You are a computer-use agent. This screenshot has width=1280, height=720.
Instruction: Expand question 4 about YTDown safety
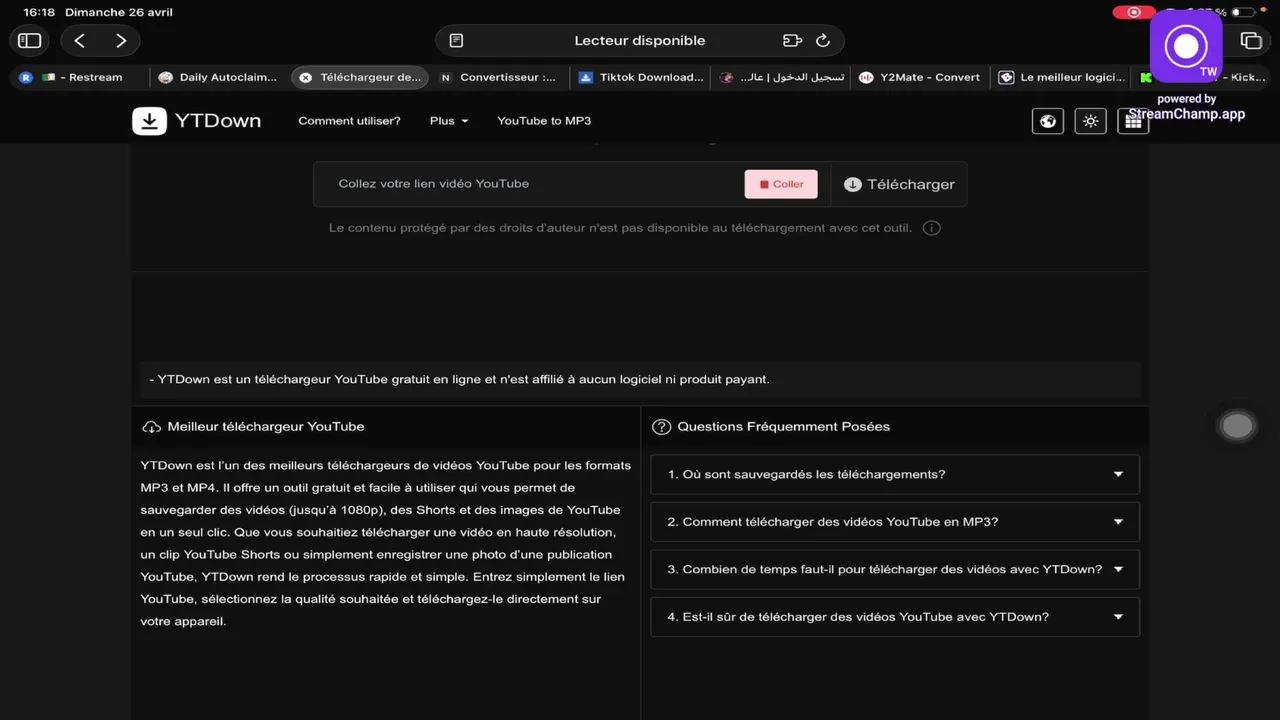tap(895, 617)
